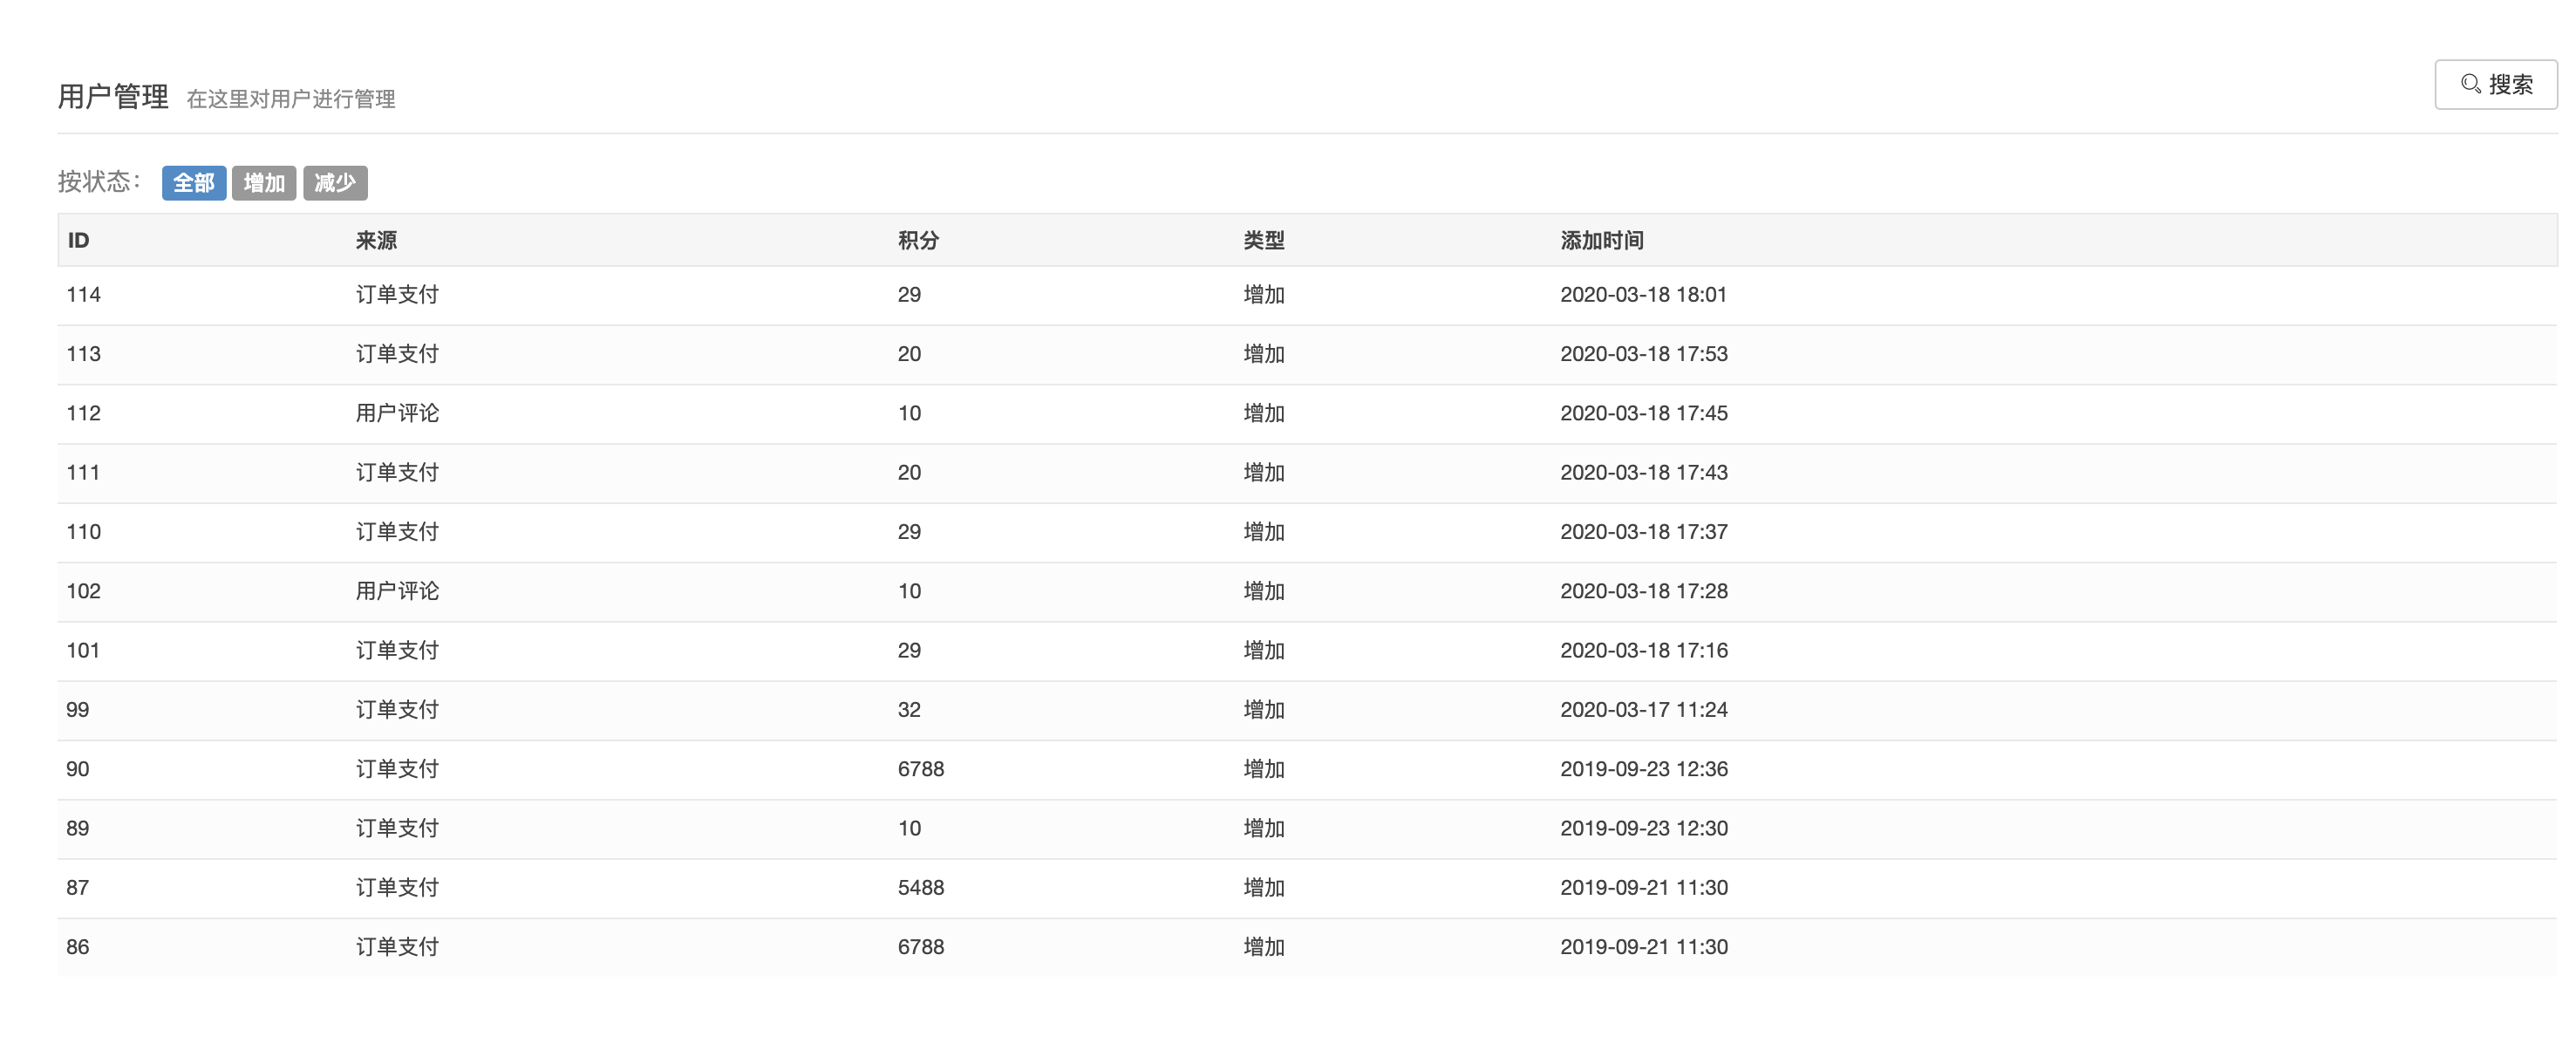This screenshot has width=2576, height=1064.
Task: Click points value 6788 in row 90
Action: pyautogui.click(x=920, y=769)
